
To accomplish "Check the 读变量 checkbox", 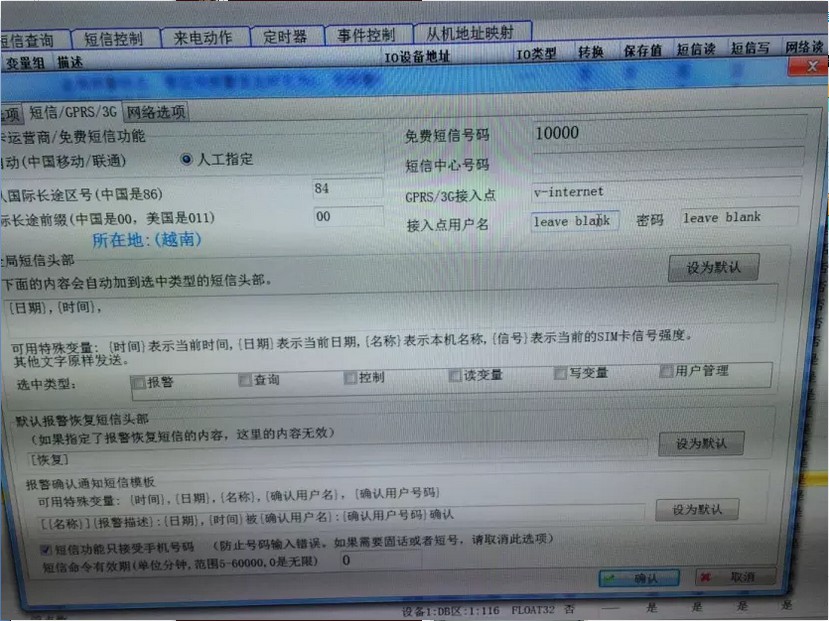I will coord(455,376).
